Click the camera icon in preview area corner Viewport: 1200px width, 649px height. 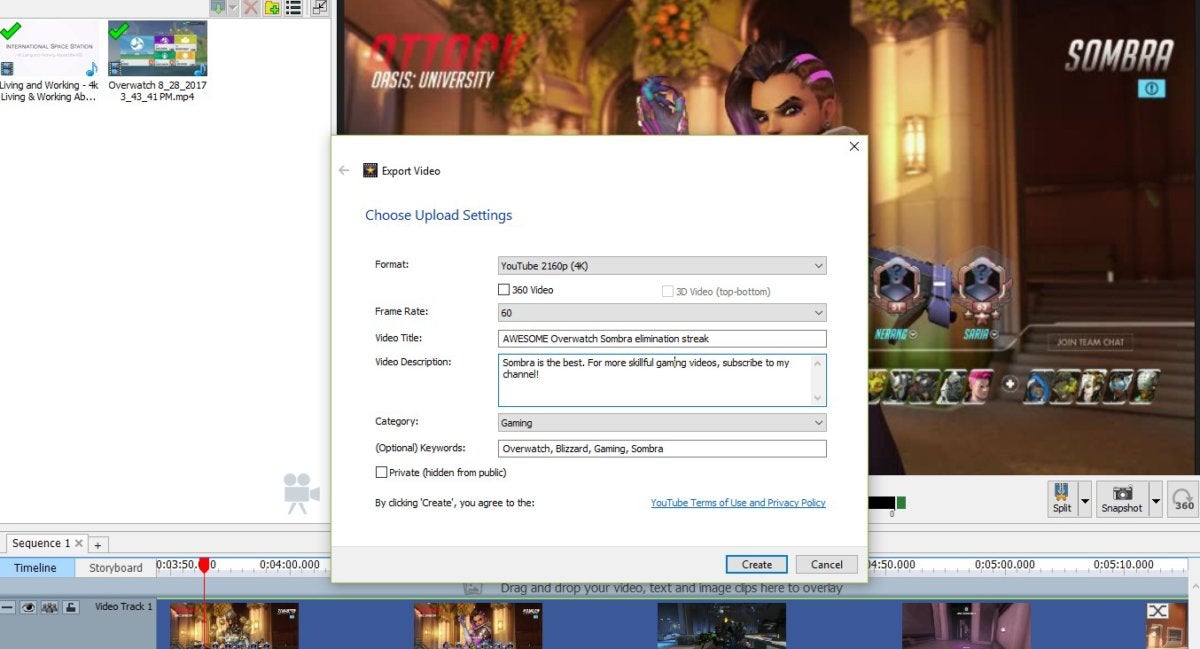[301, 493]
